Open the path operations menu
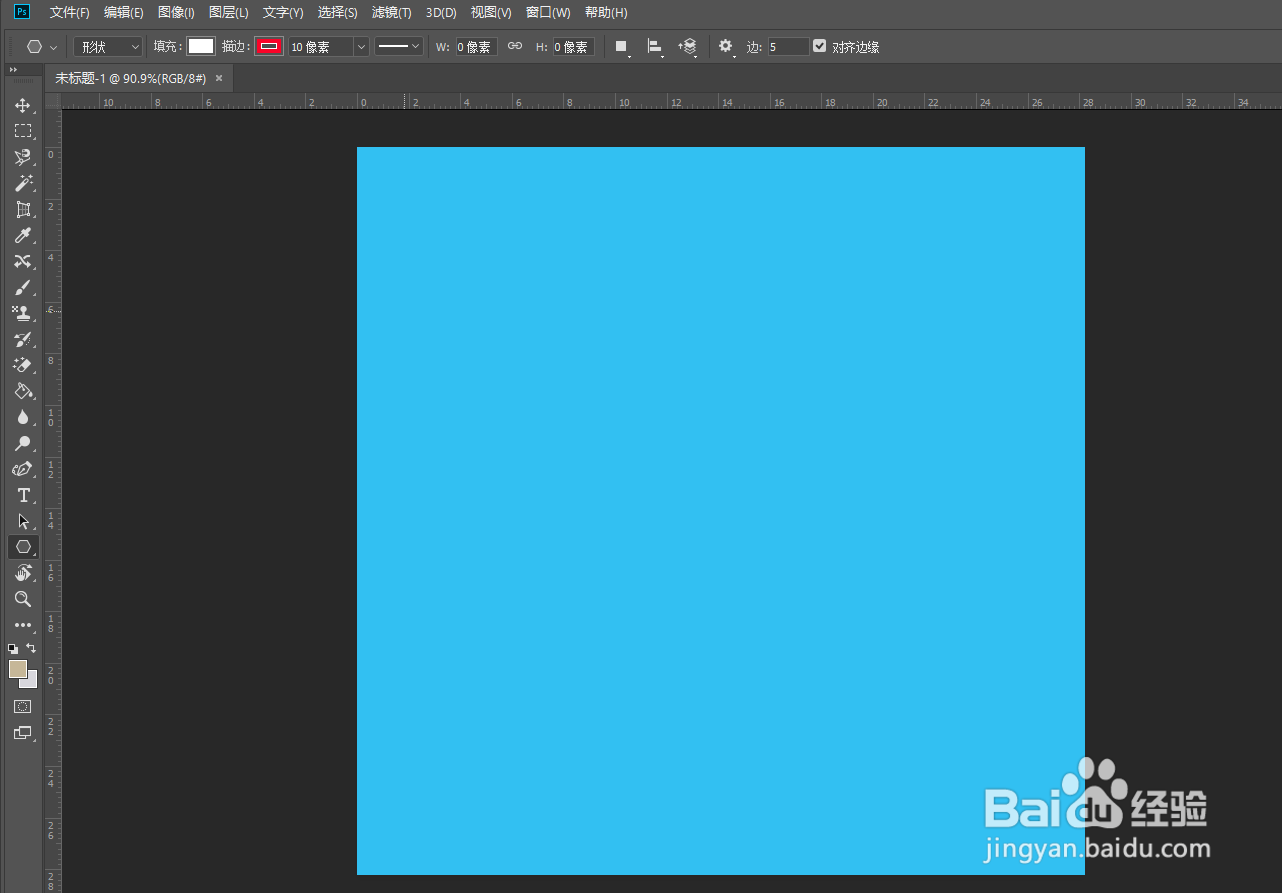The width and height of the screenshot is (1282, 893). coord(621,46)
